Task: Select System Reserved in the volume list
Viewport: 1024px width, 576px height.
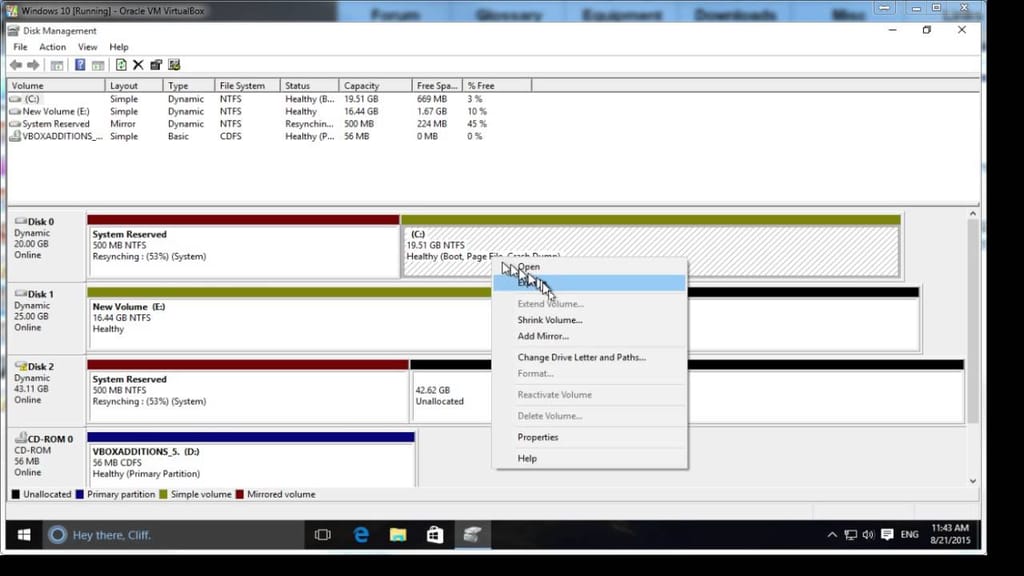Action: (269, 124)
